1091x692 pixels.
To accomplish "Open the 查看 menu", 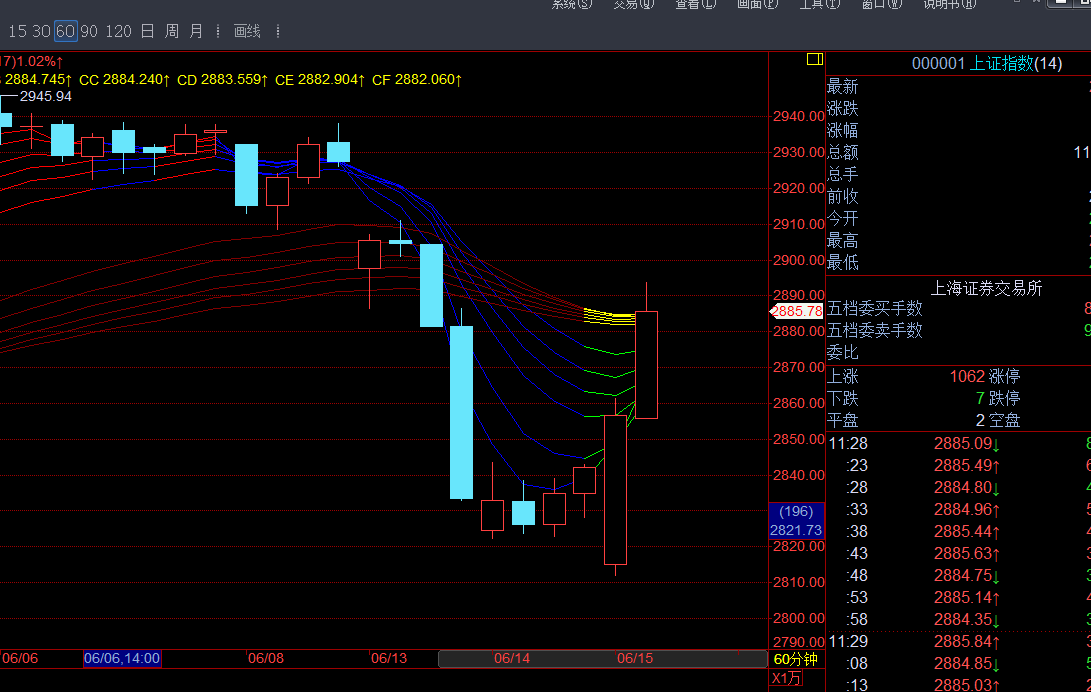I will tap(695, 4).
